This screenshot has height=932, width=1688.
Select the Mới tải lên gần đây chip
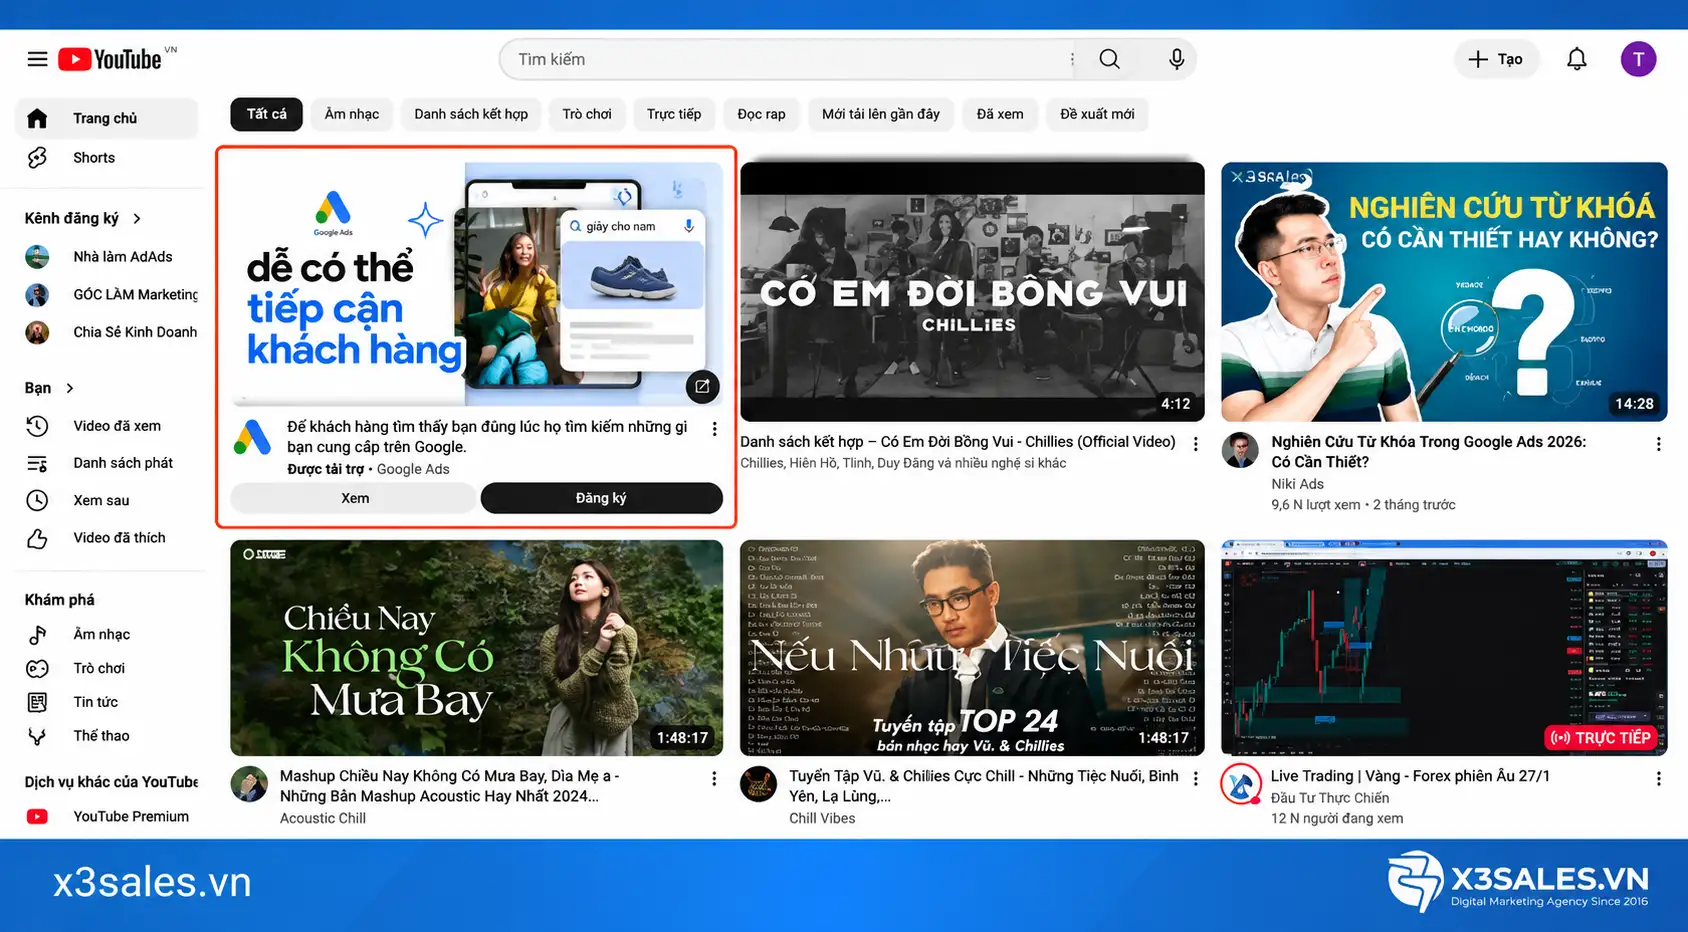(x=881, y=114)
